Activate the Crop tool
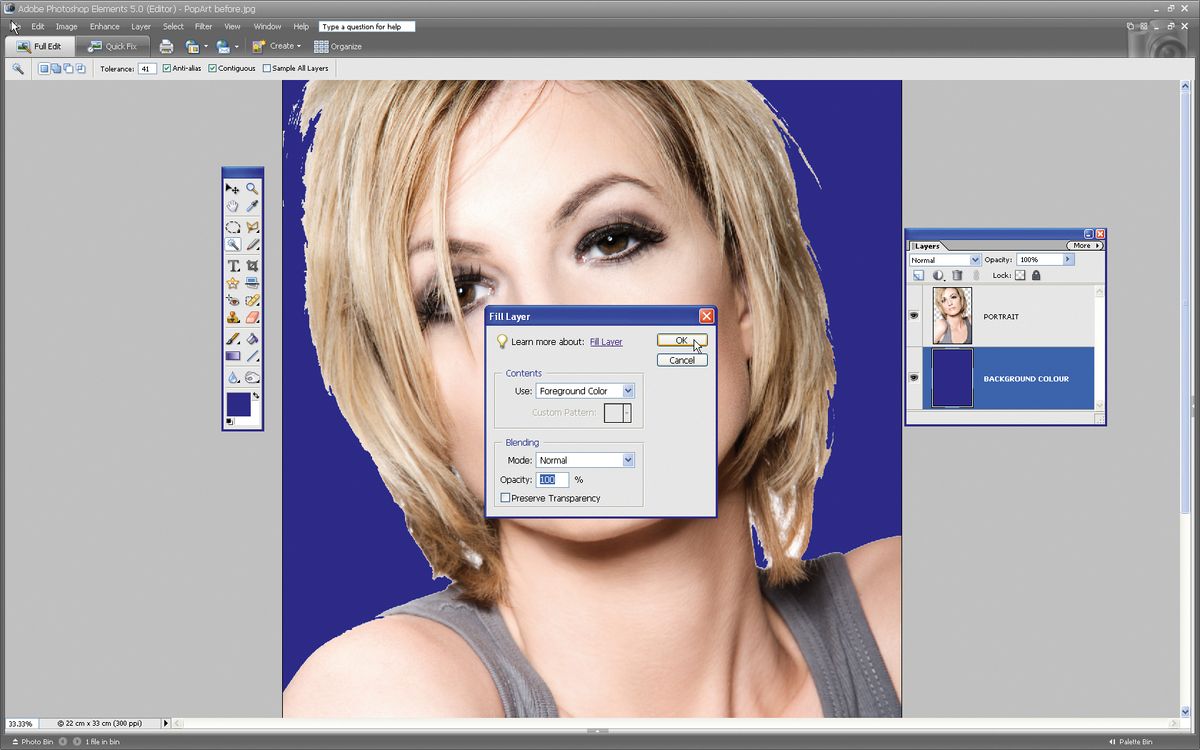 250,266
